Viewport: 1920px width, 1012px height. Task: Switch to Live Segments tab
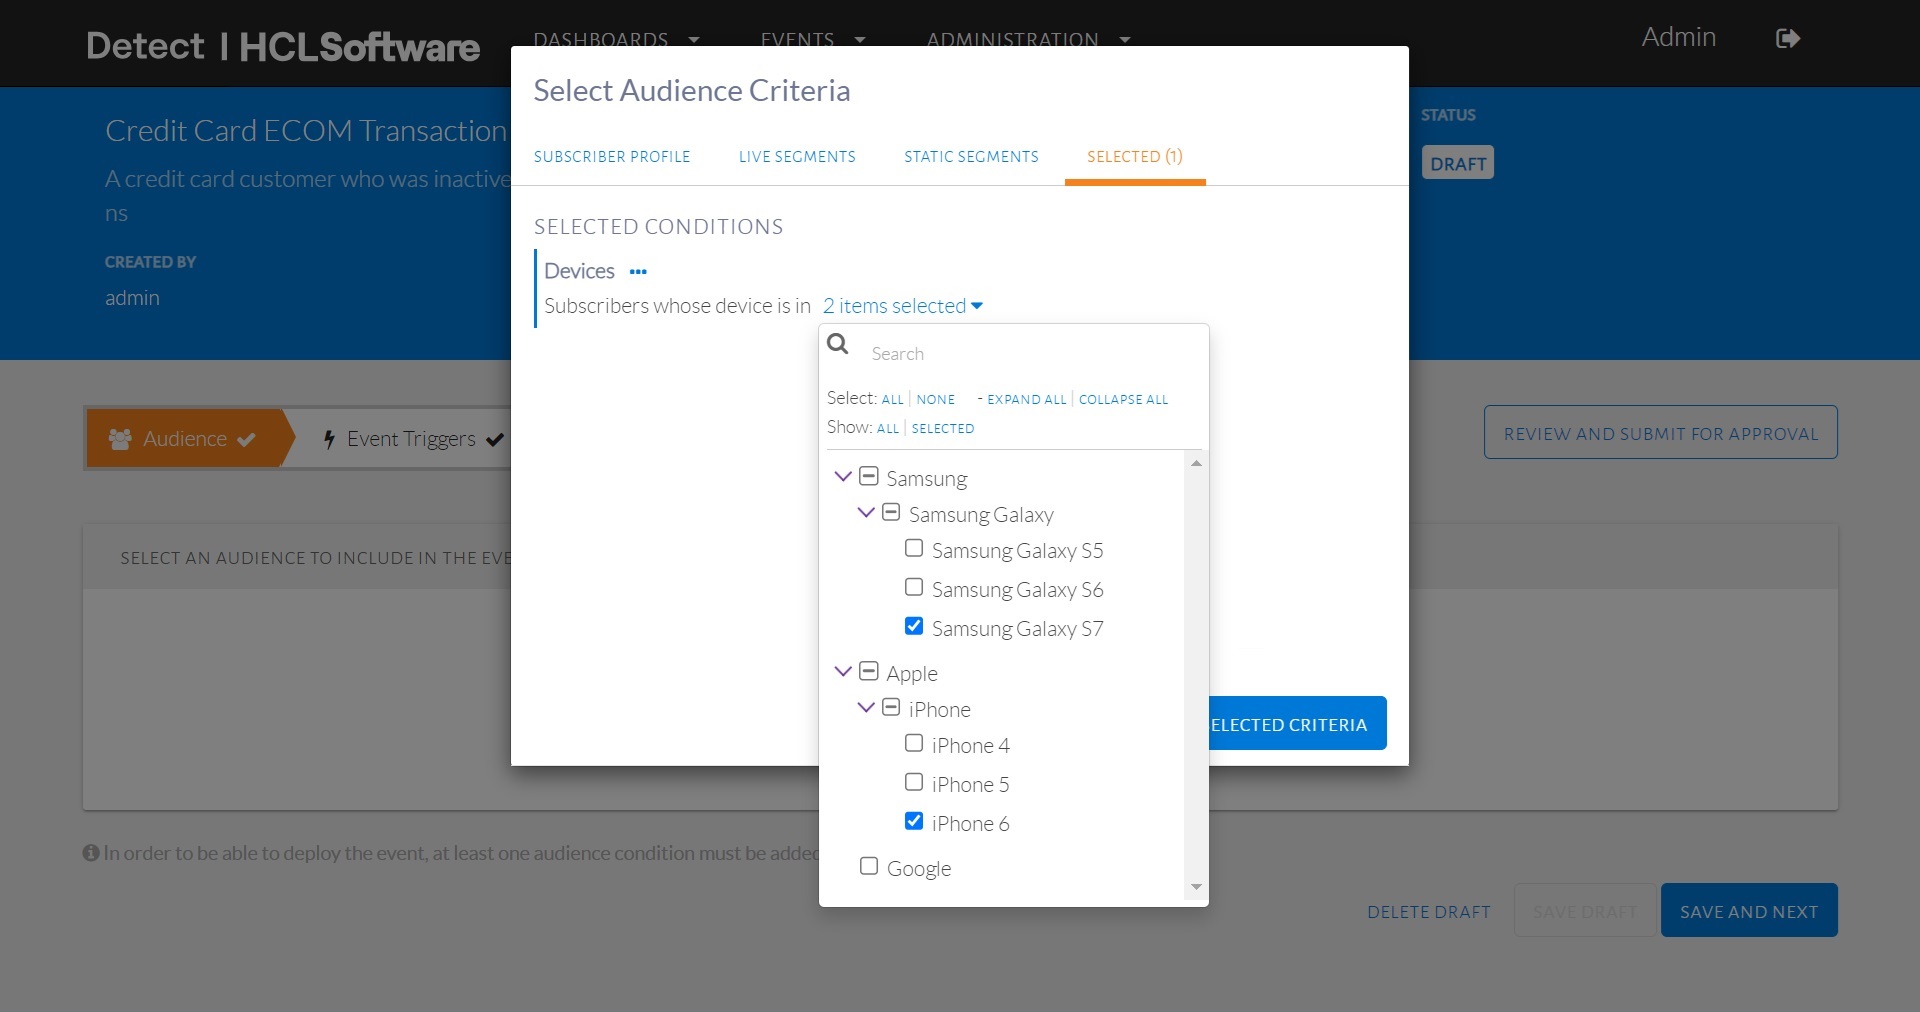[797, 157]
